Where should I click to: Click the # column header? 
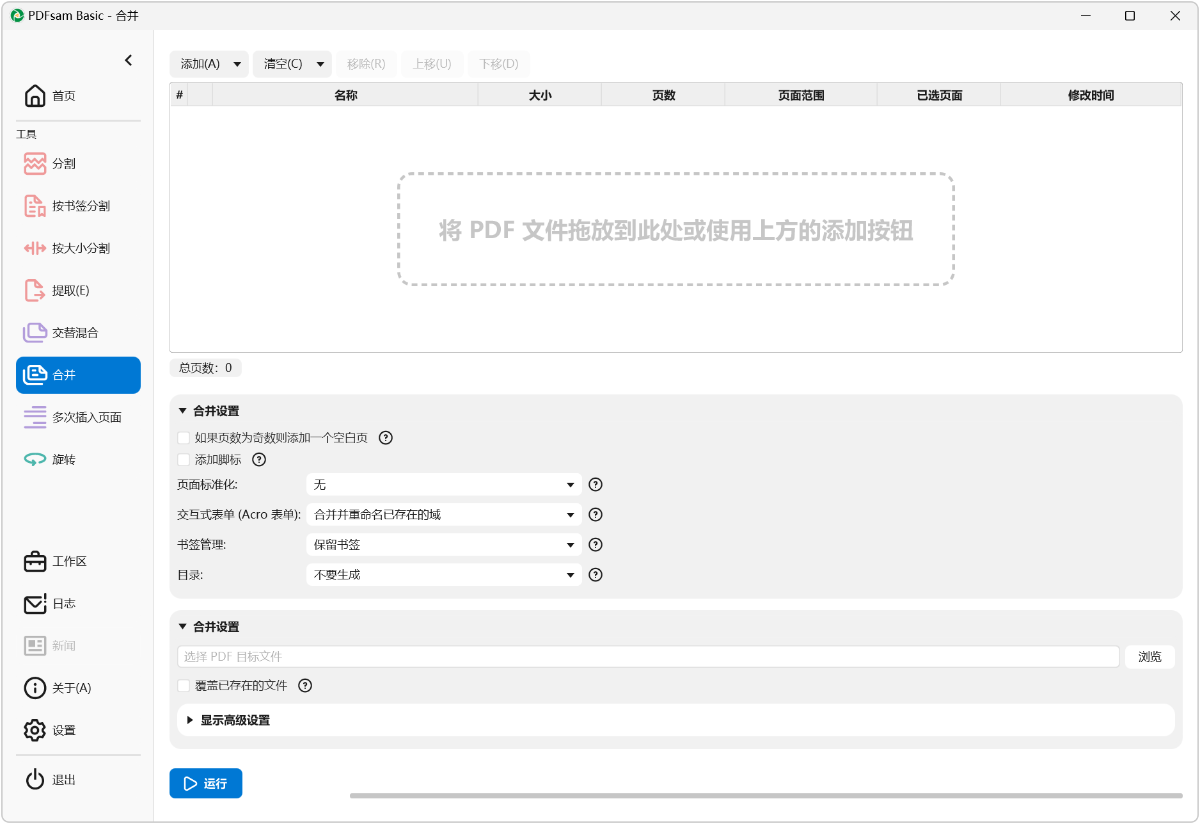(x=179, y=95)
